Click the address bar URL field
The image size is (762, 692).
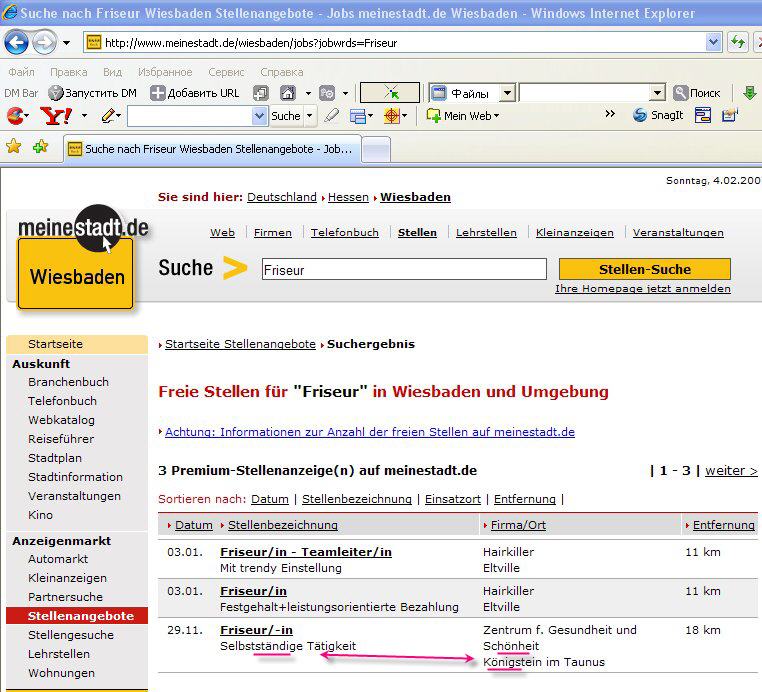click(x=394, y=43)
